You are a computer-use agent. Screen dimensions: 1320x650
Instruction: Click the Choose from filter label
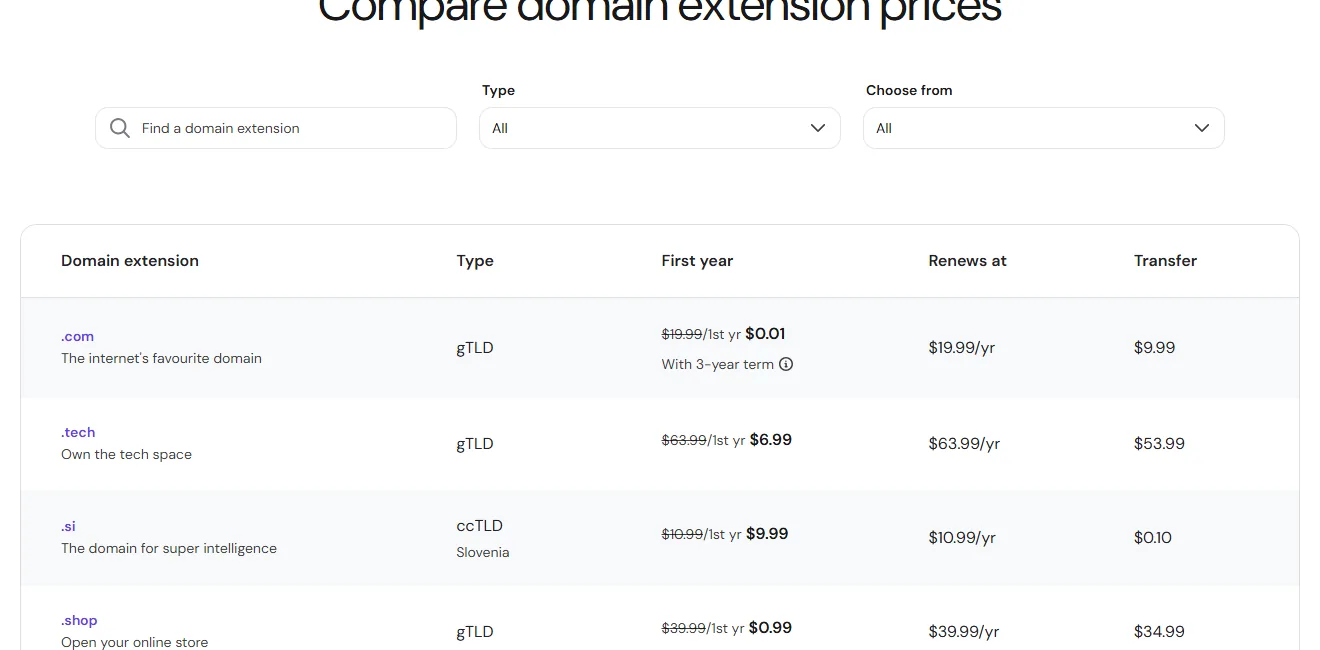click(x=909, y=90)
